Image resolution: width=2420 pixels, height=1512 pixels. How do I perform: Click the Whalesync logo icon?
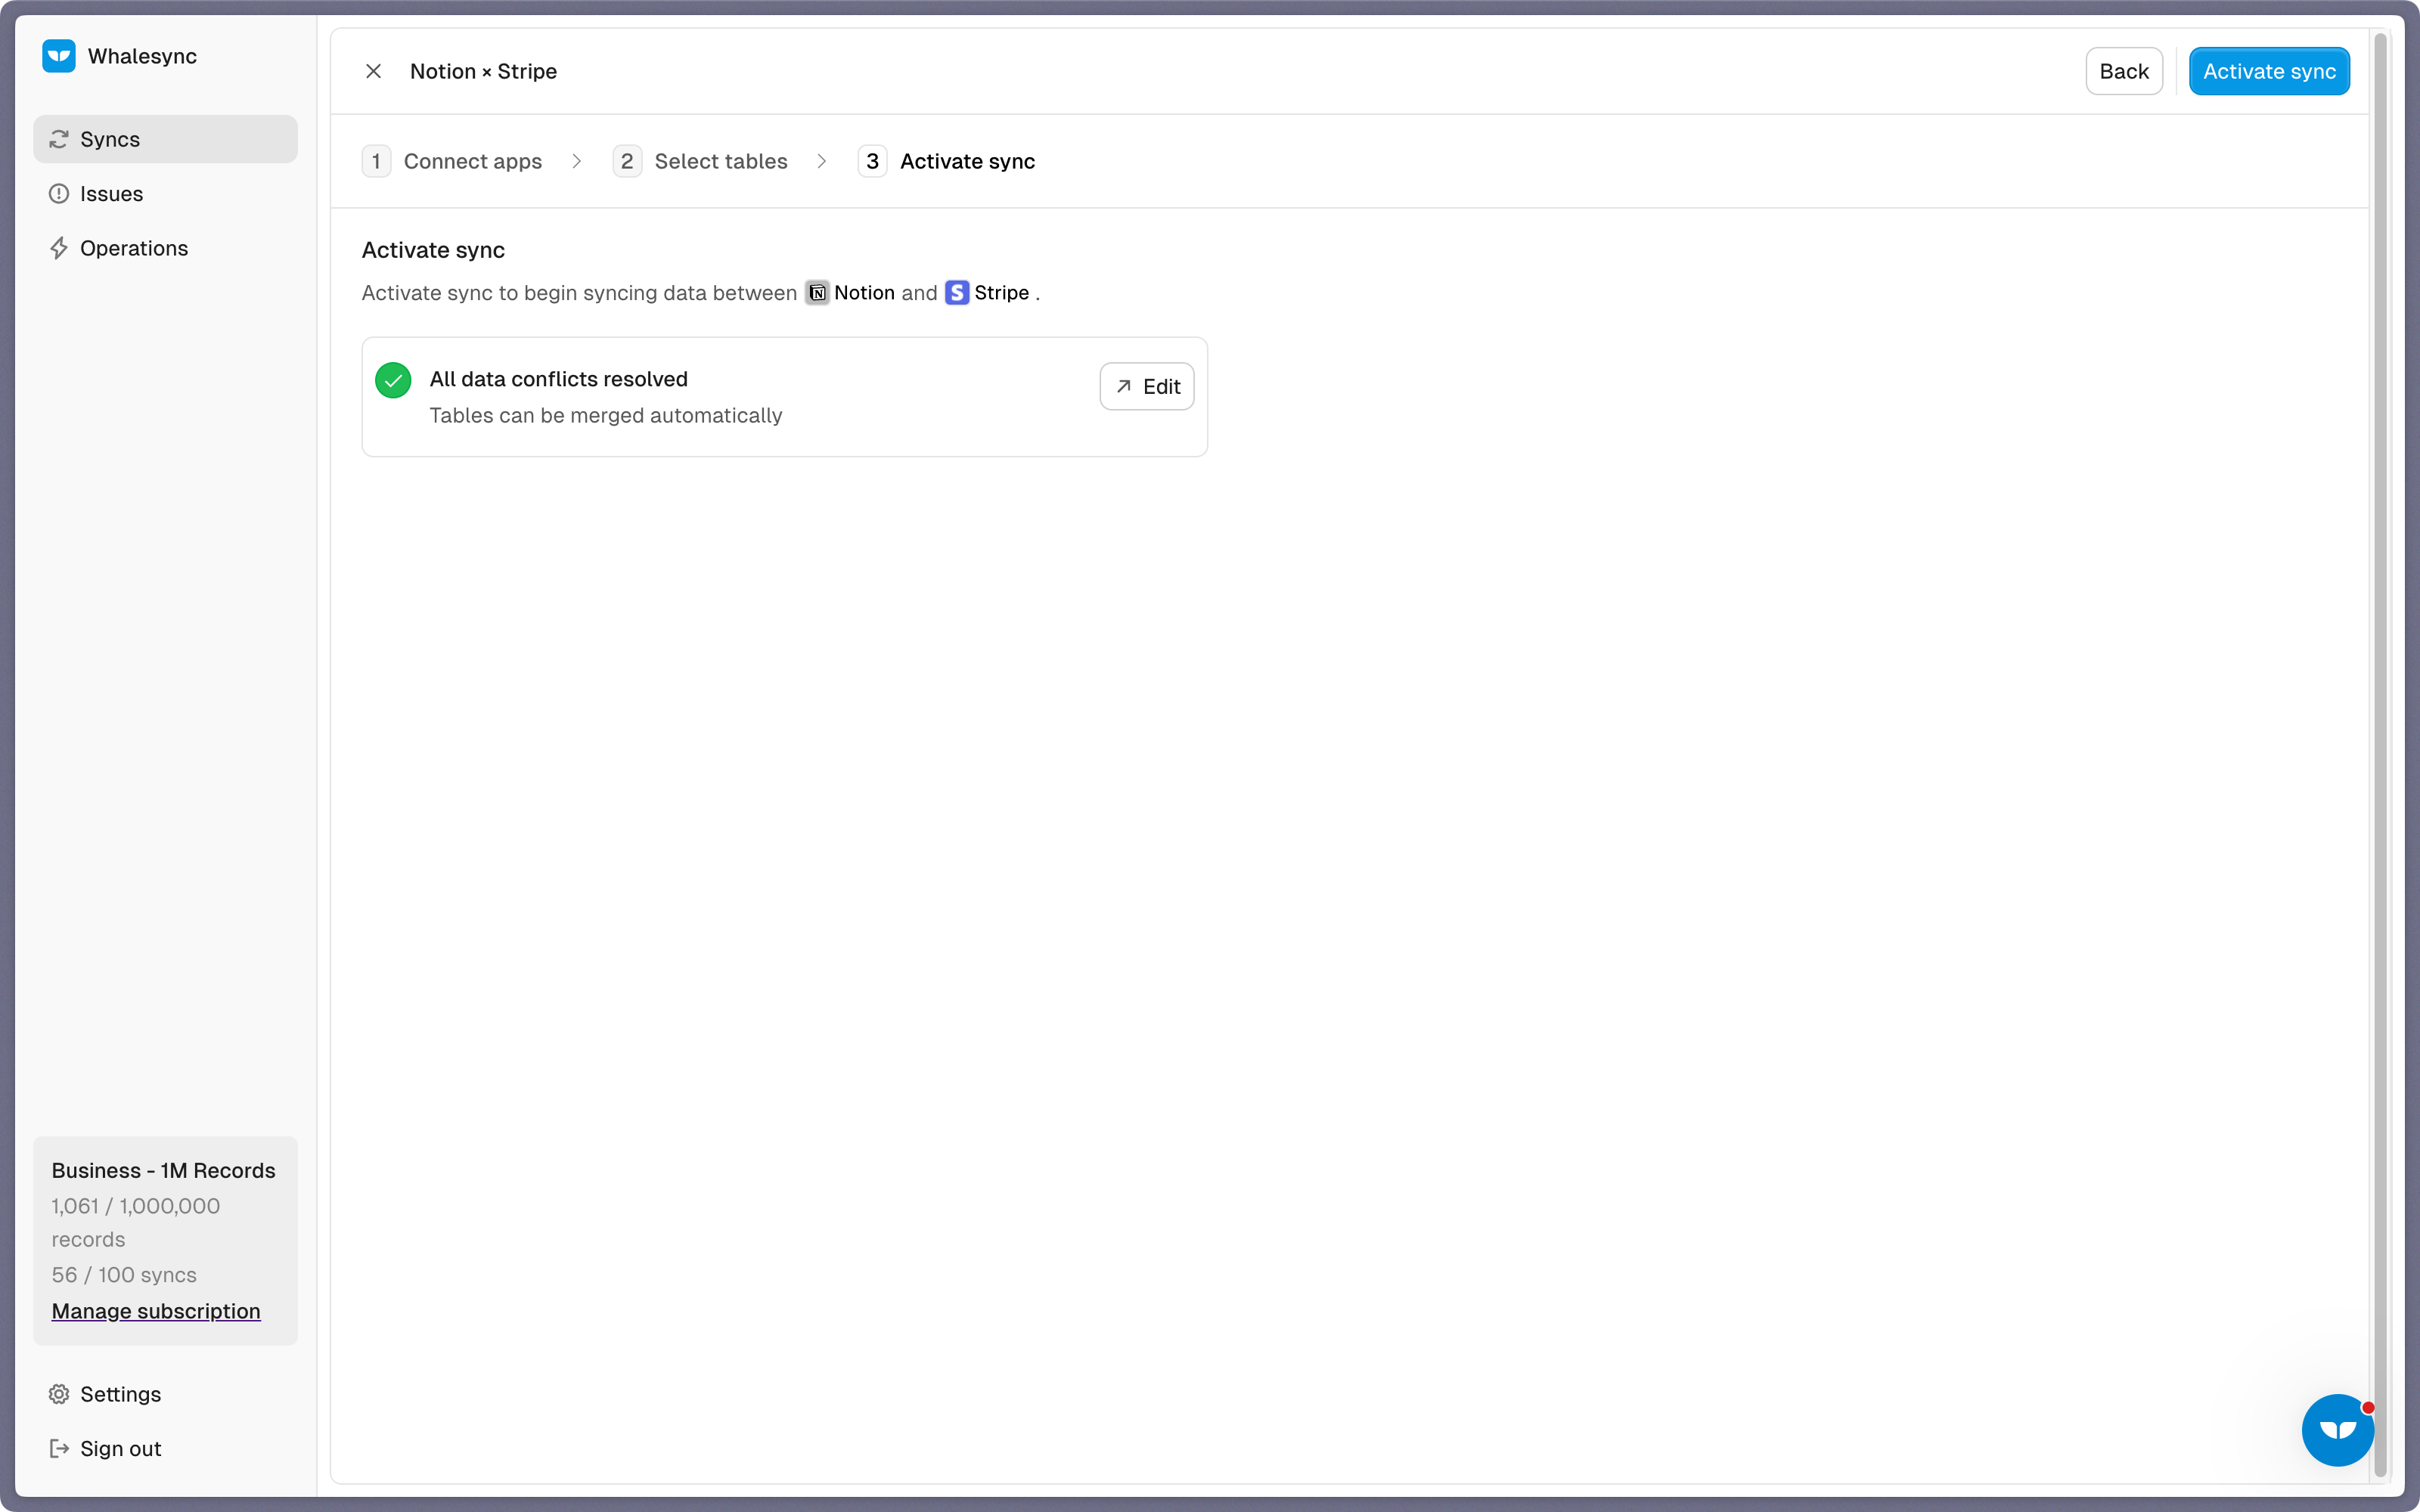[59, 56]
